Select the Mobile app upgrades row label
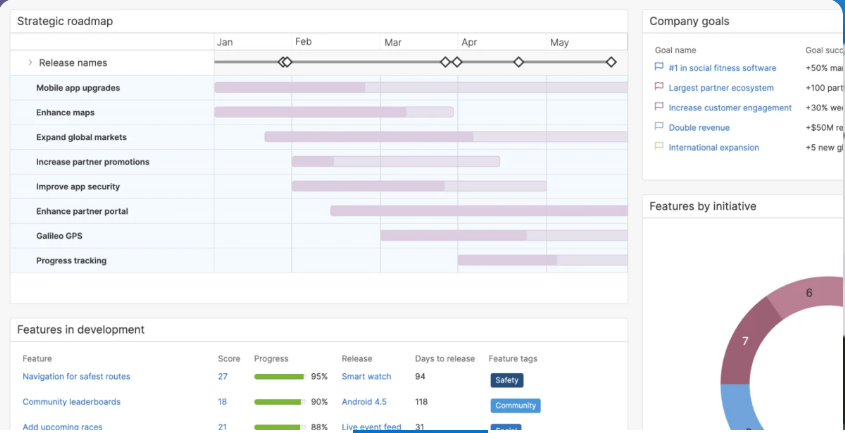Image resolution: width=845 pixels, height=433 pixels. point(78,88)
